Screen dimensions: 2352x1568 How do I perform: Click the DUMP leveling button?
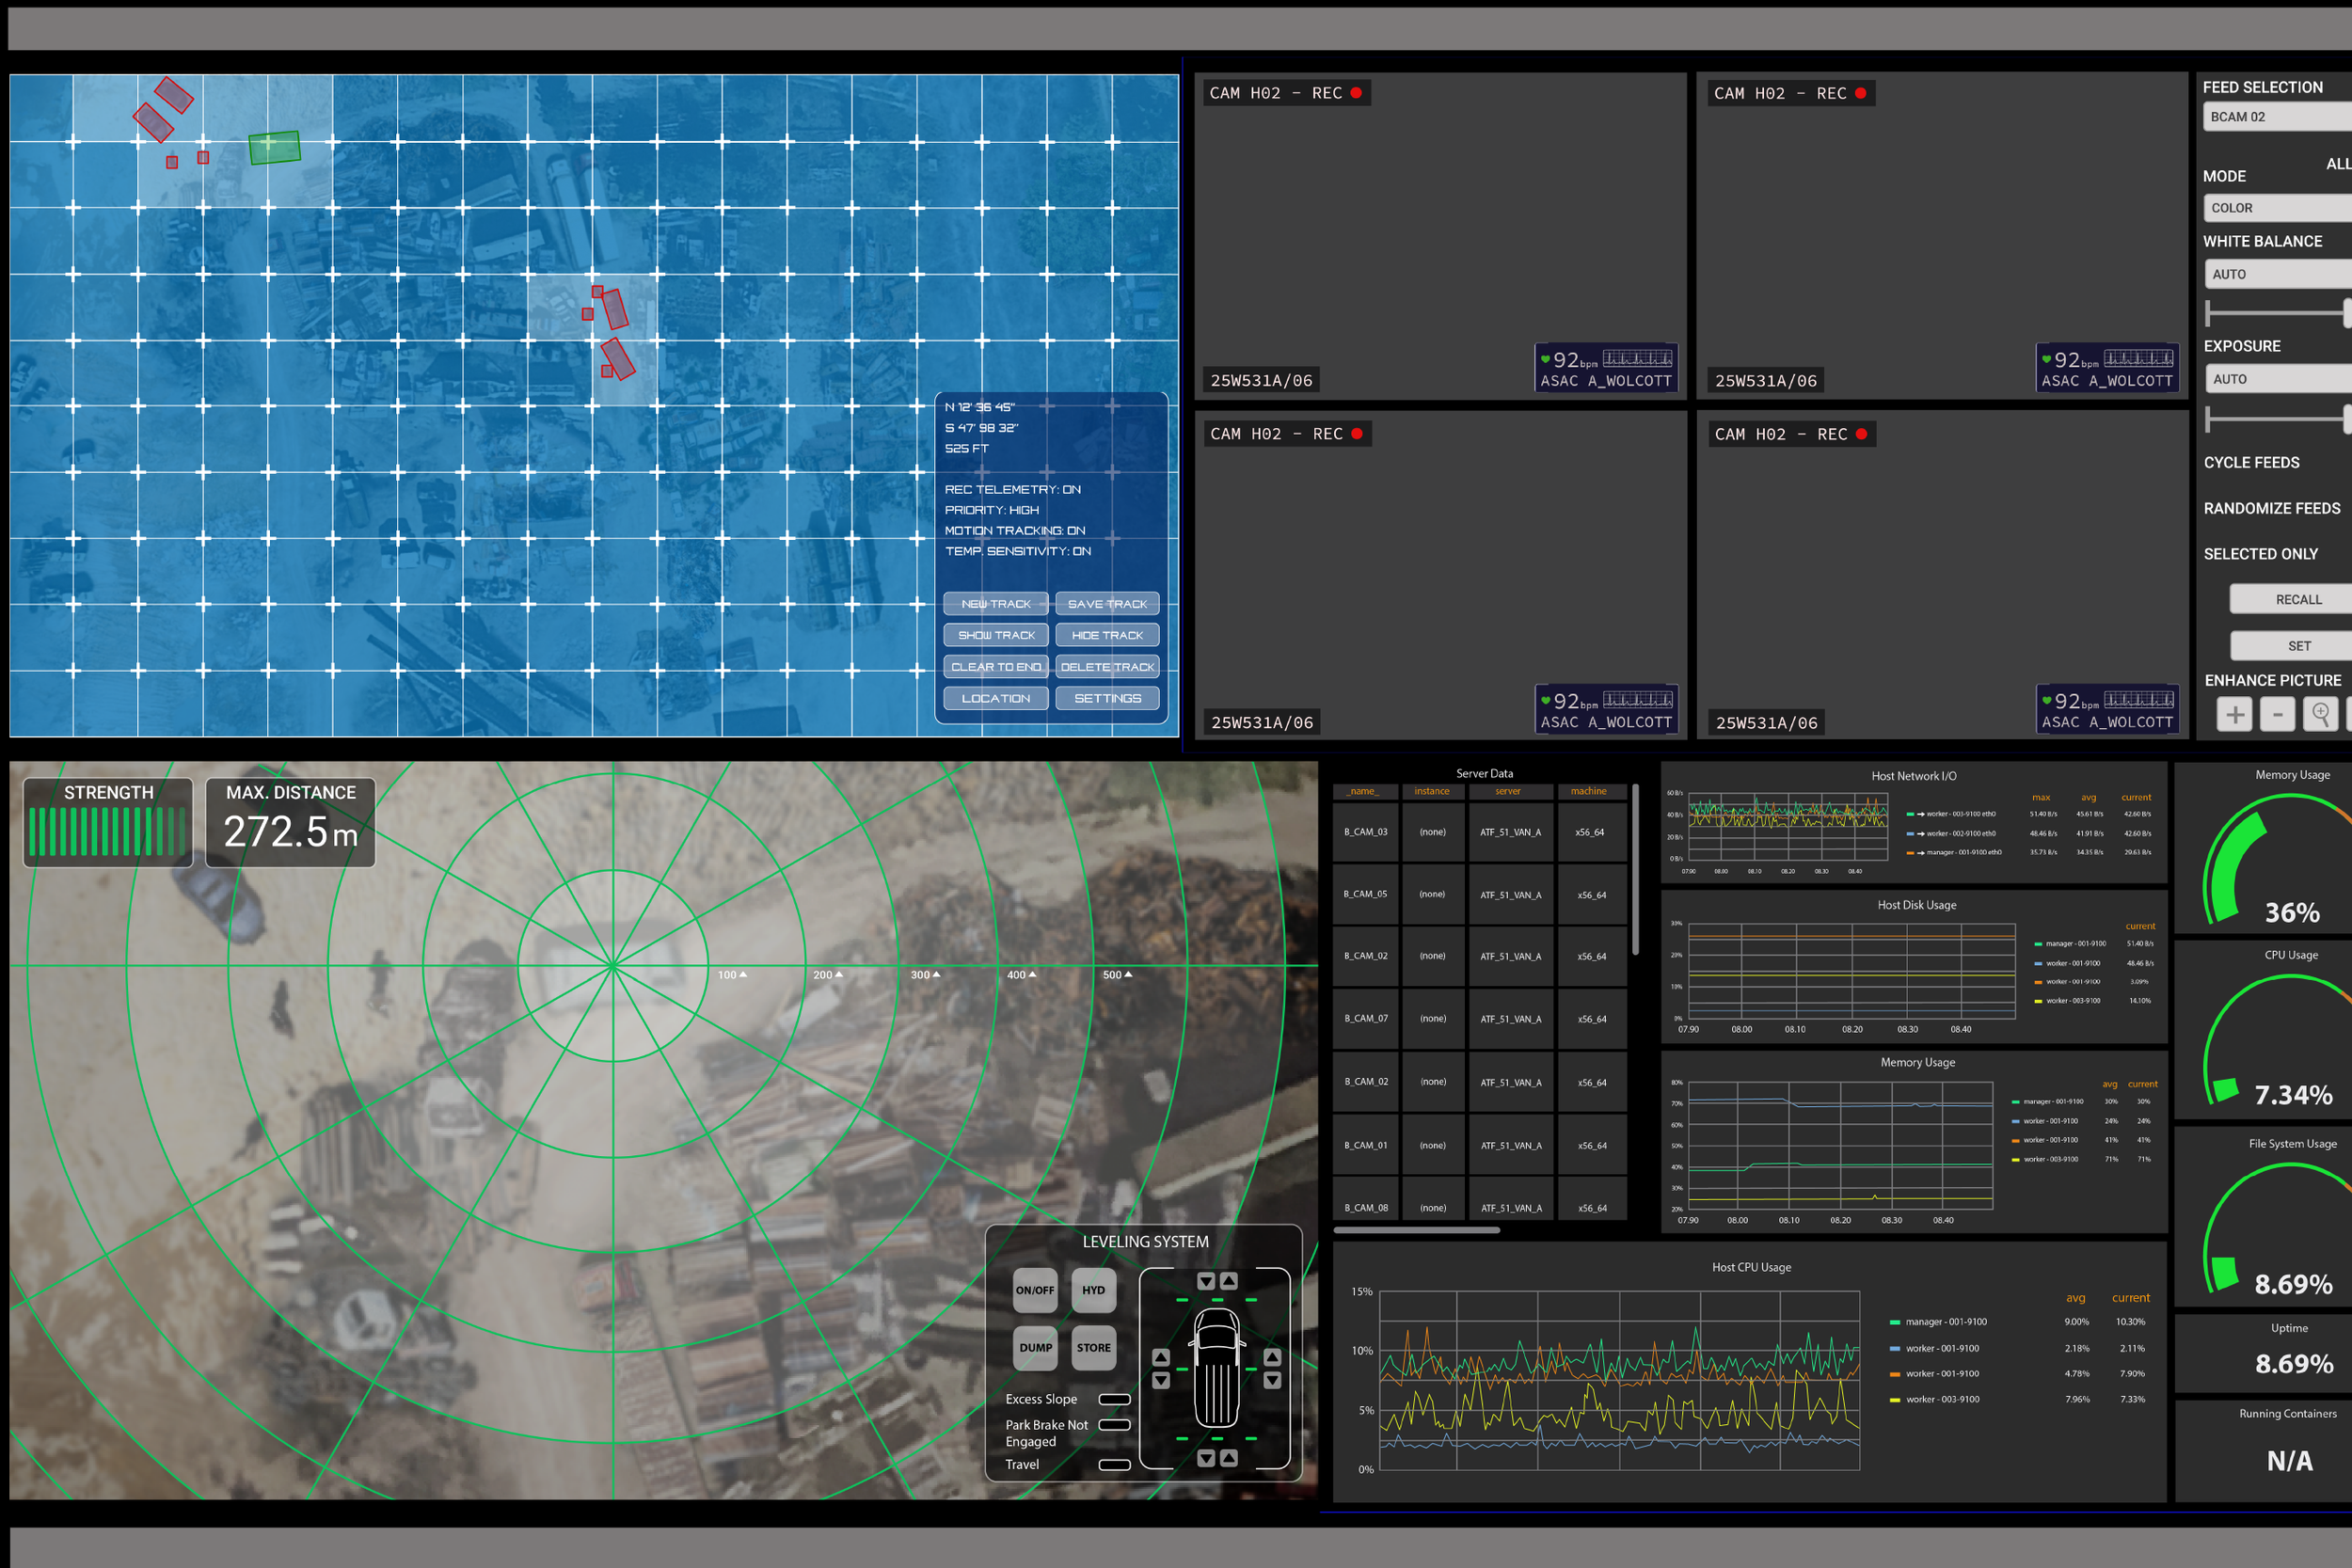coord(1035,1347)
